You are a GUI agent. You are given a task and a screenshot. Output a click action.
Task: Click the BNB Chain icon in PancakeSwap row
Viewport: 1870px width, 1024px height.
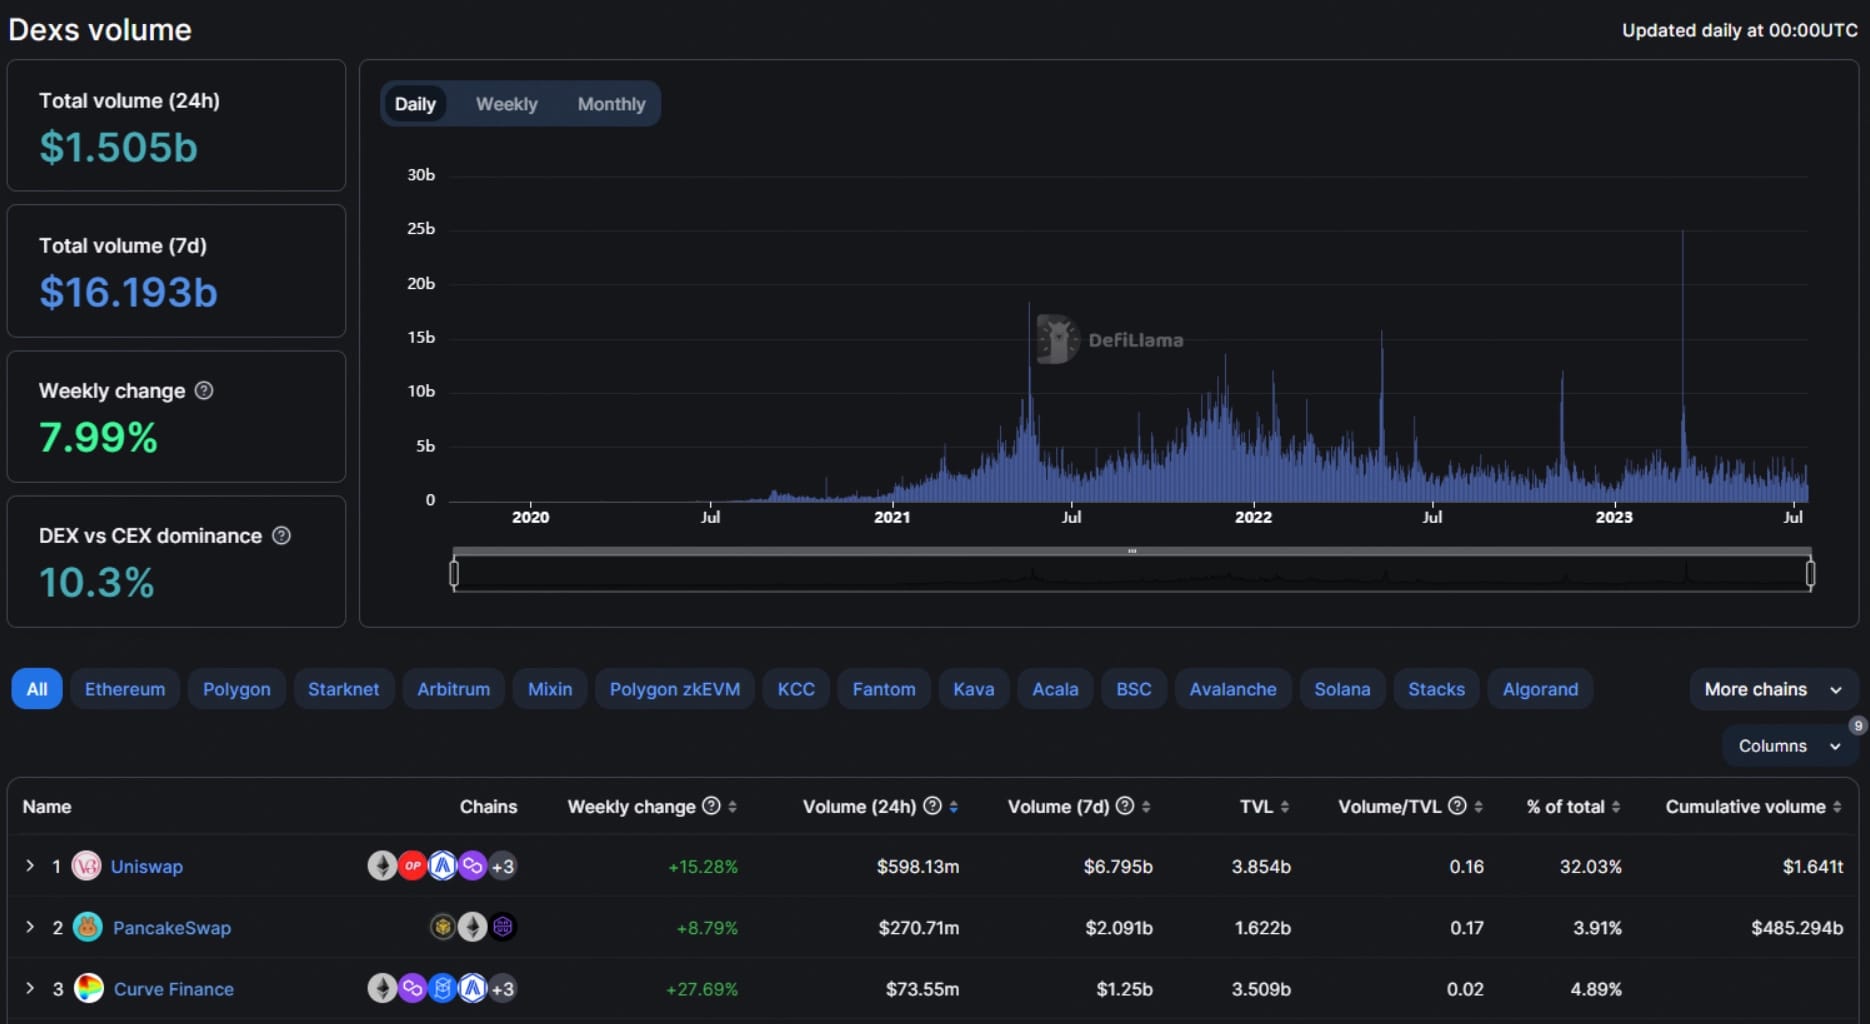click(443, 927)
